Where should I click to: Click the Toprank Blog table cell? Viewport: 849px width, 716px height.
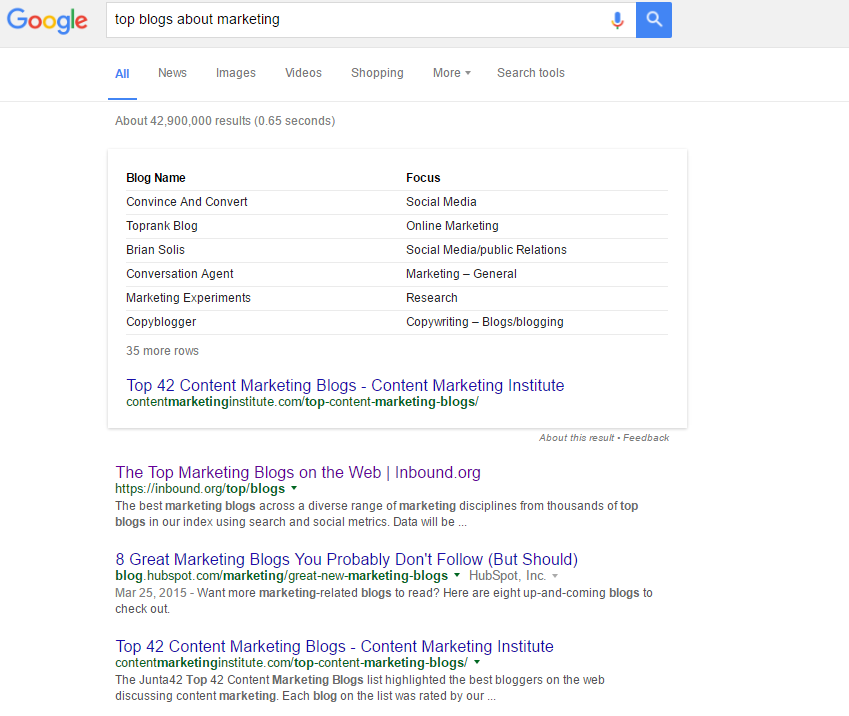click(x=162, y=226)
